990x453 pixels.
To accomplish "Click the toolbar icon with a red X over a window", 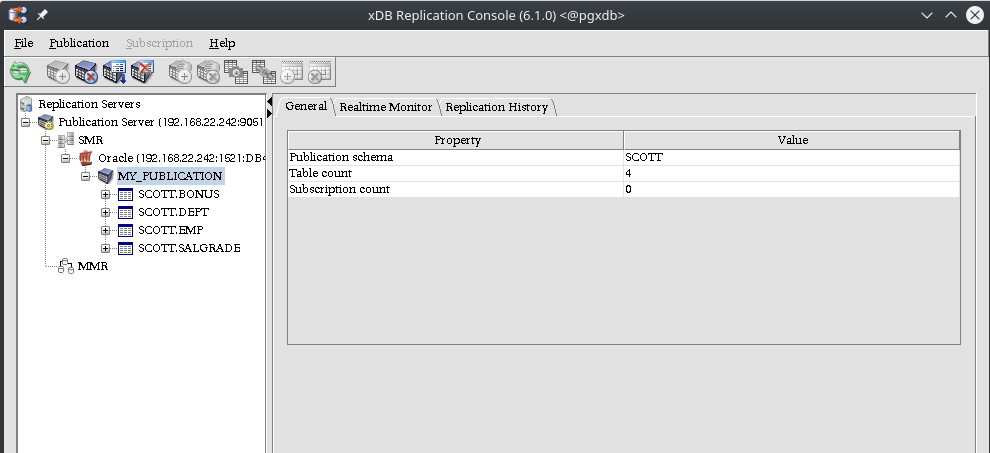I will tap(142, 72).
